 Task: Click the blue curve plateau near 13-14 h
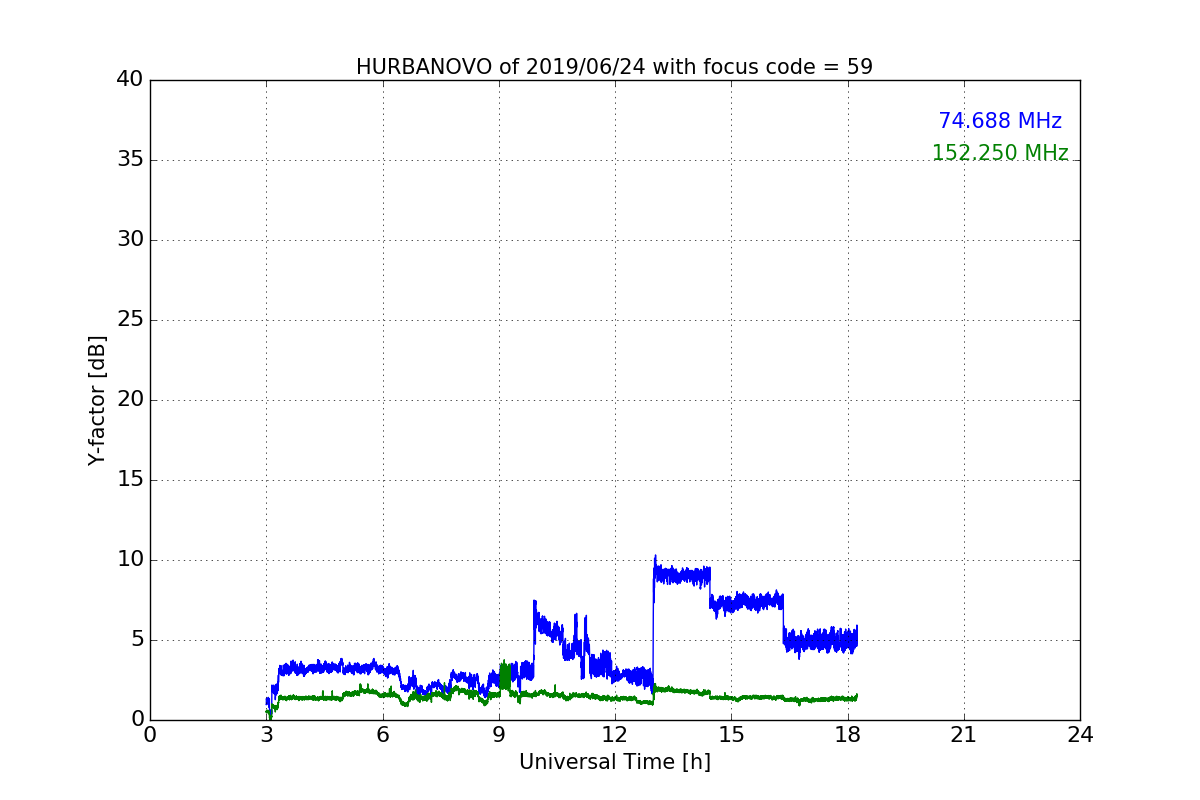point(682,575)
